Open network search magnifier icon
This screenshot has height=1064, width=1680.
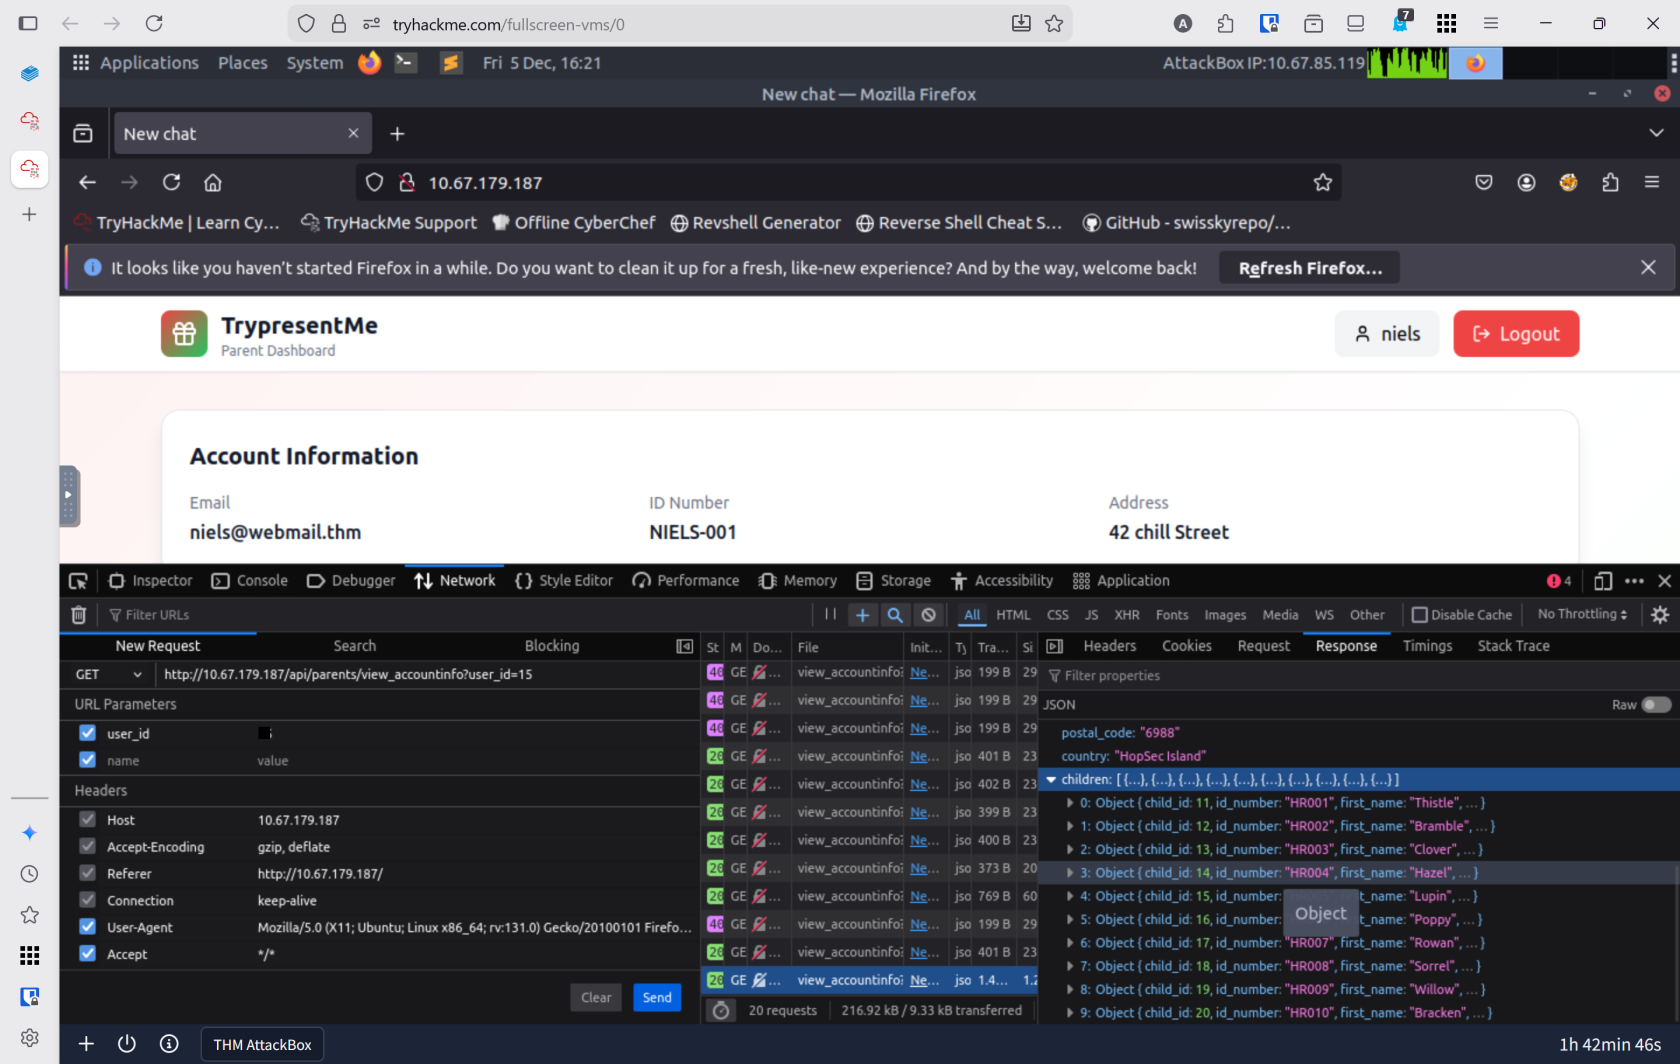(x=895, y=615)
